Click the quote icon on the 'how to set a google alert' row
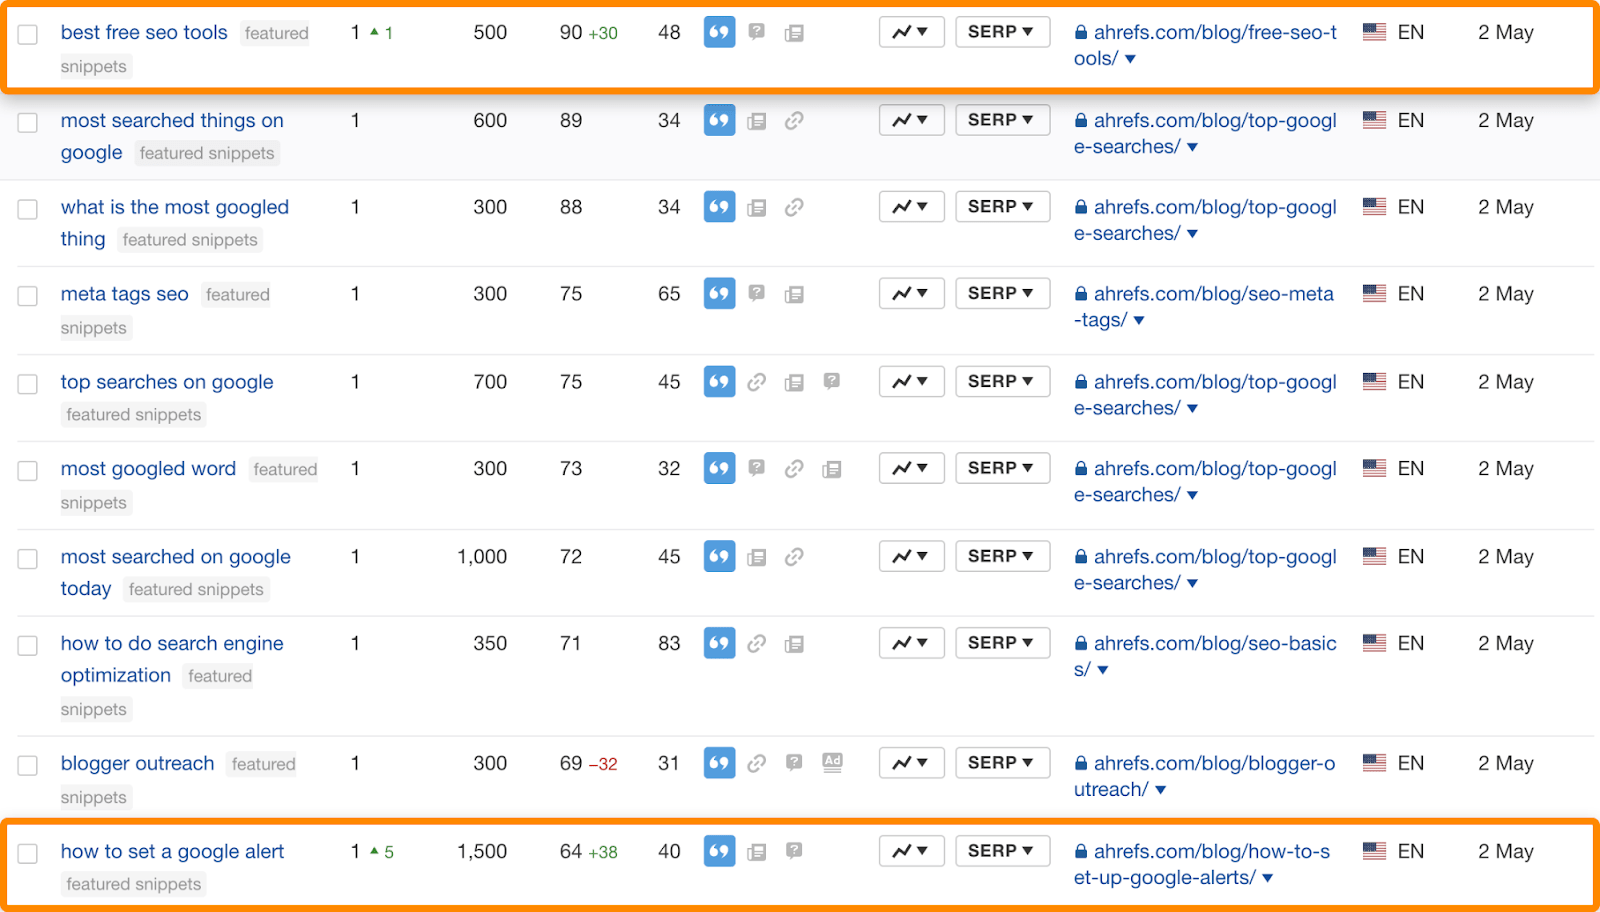 point(719,850)
